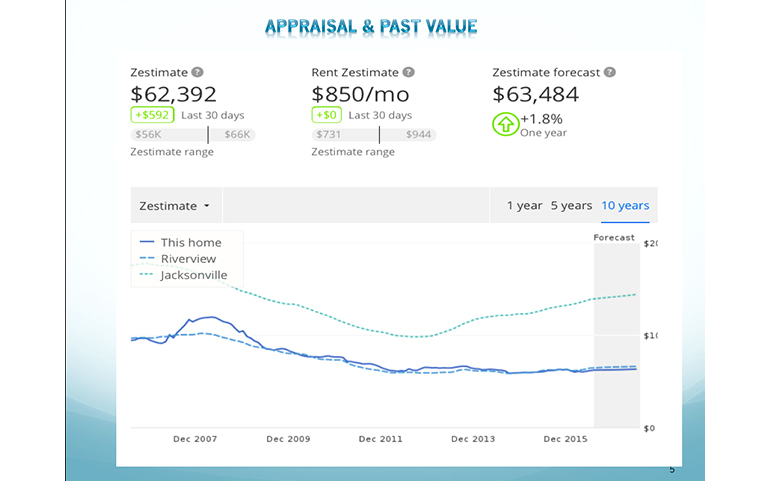The image size is (775, 481).
Task: Click the Zestimate forecast help icon
Action: 610,72
